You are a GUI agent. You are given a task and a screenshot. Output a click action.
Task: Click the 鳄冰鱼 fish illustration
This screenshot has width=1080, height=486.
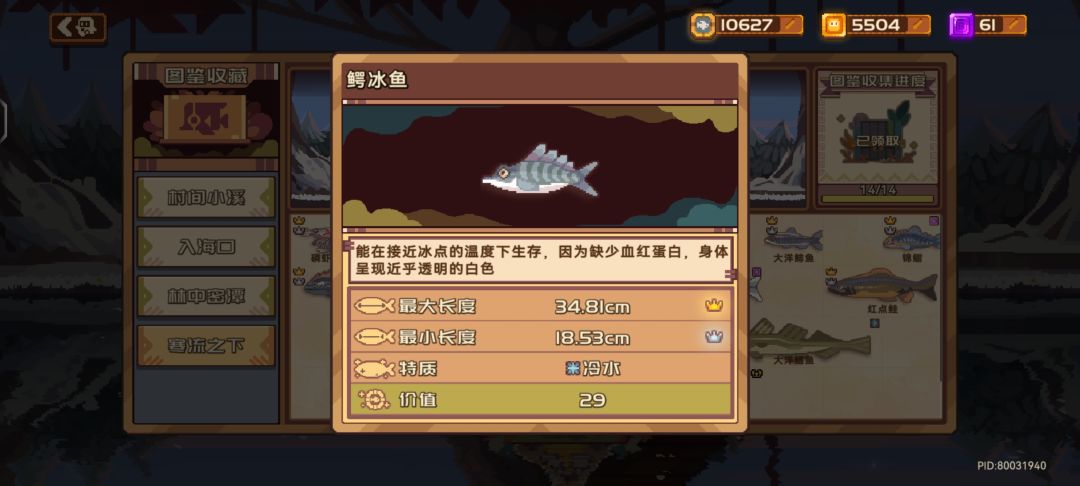pyautogui.click(x=539, y=169)
